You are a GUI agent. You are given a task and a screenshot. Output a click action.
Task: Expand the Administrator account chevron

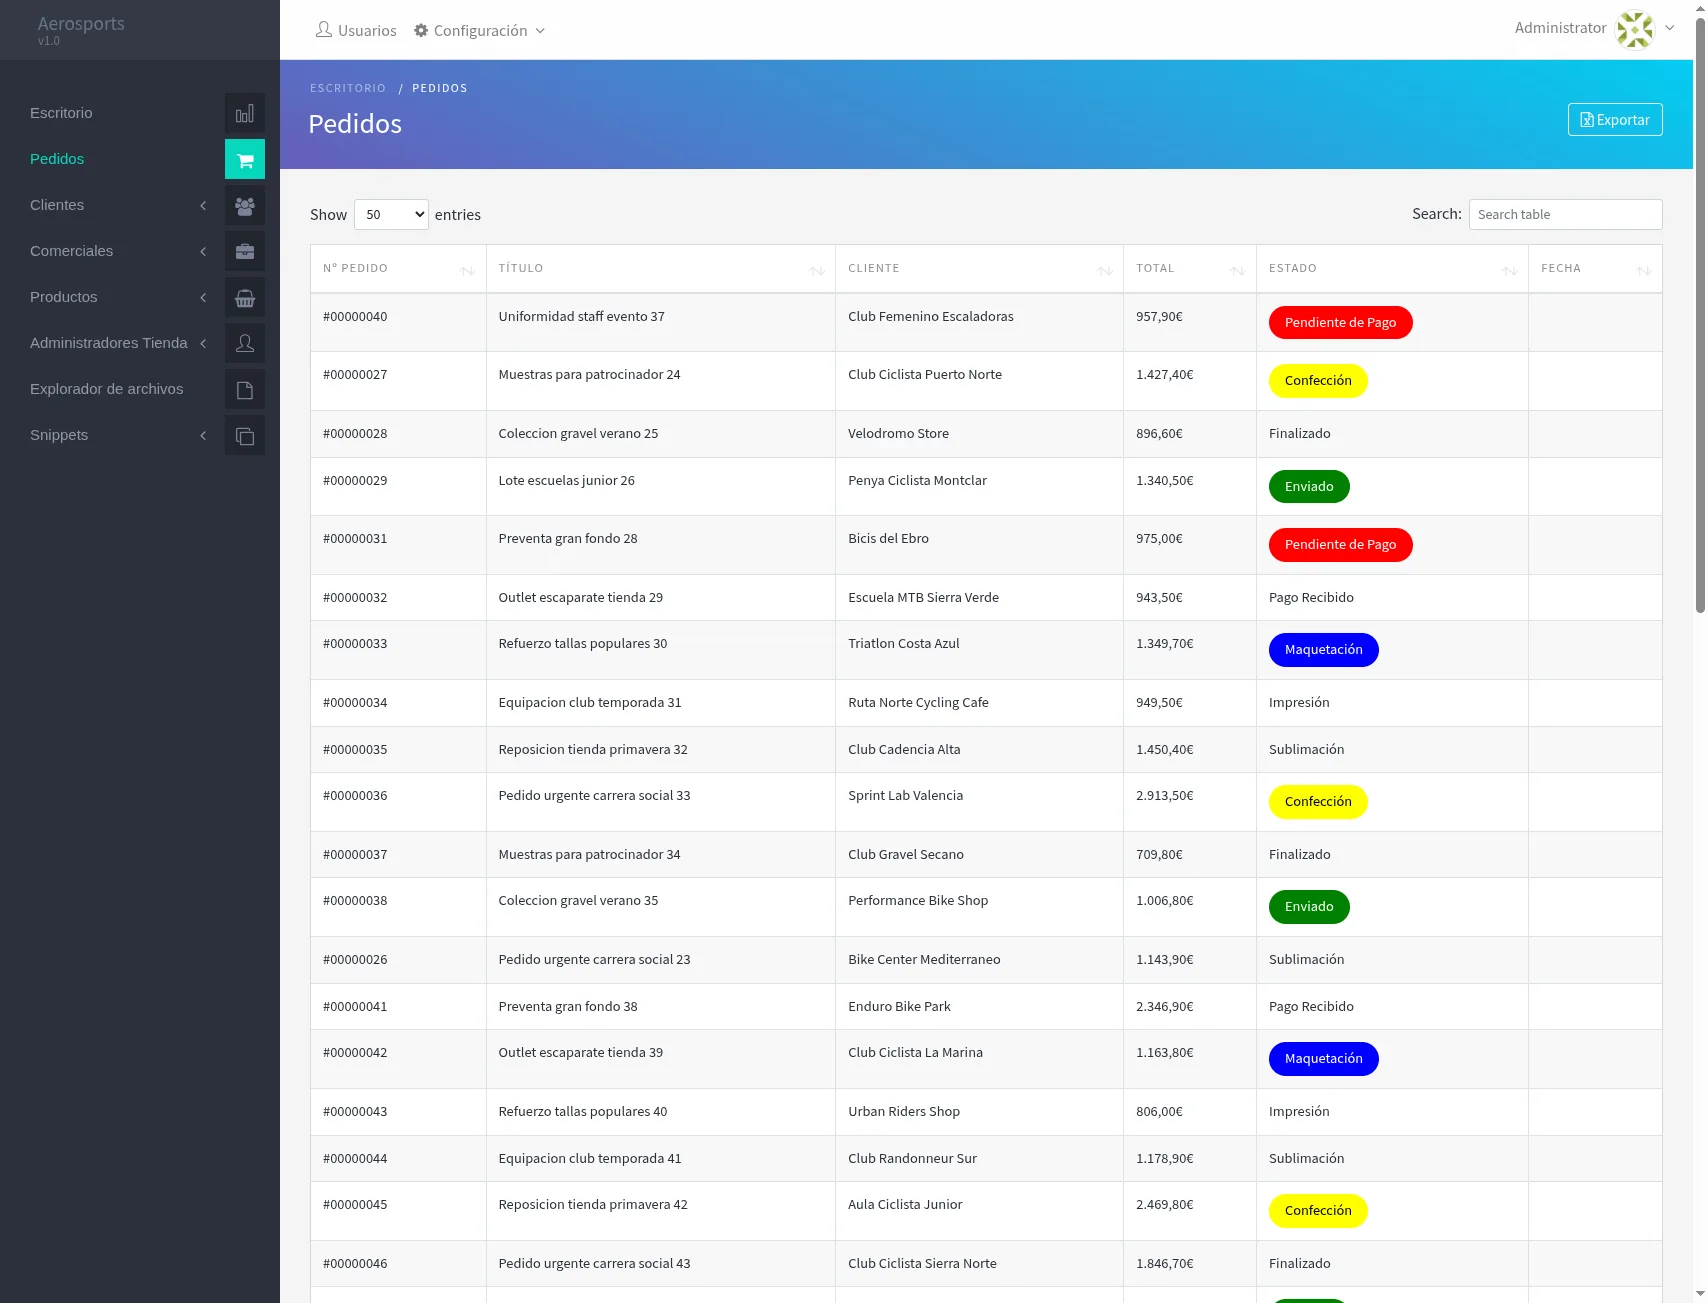tap(1669, 28)
